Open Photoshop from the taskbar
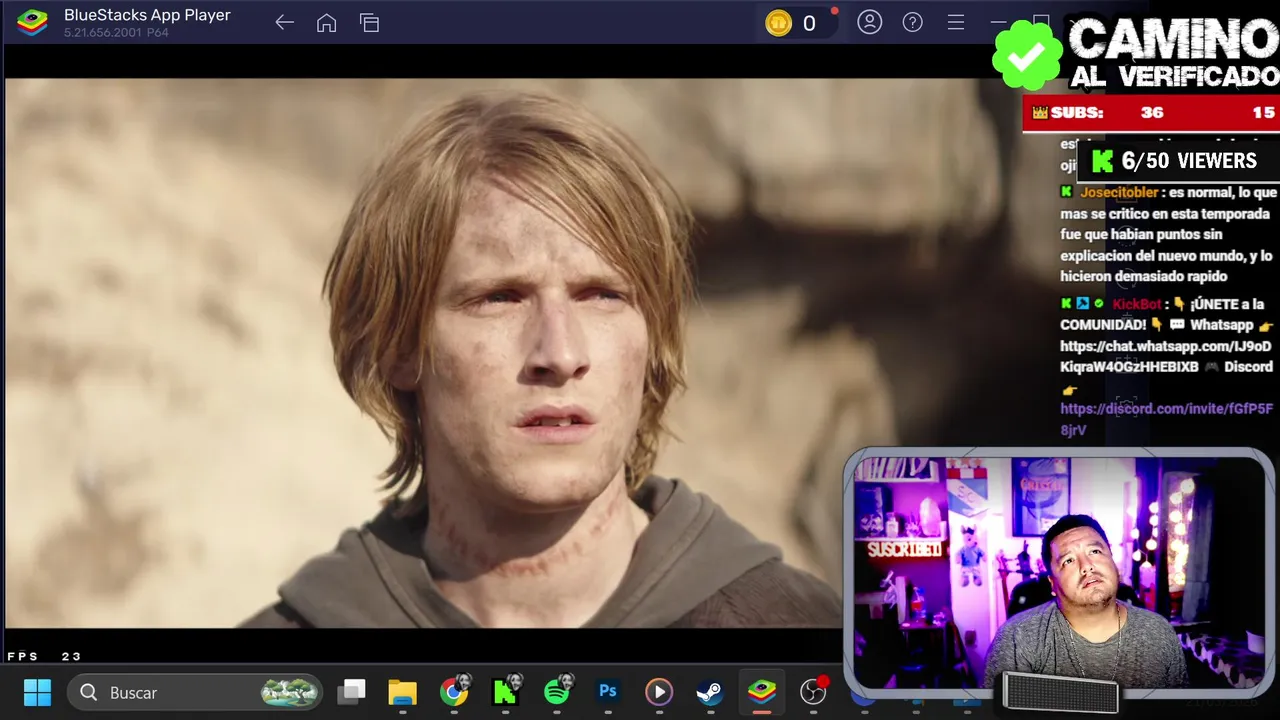This screenshot has height=720, width=1280. pyautogui.click(x=607, y=691)
